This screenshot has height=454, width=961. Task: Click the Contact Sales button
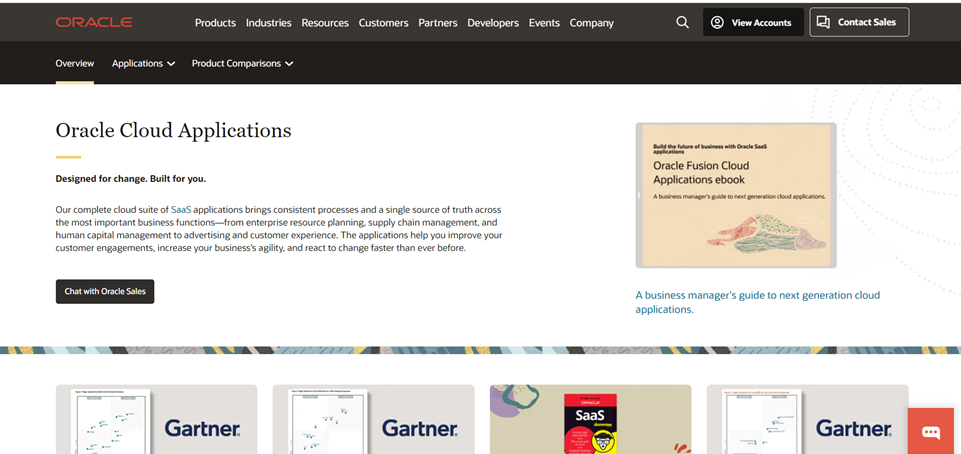click(x=859, y=22)
